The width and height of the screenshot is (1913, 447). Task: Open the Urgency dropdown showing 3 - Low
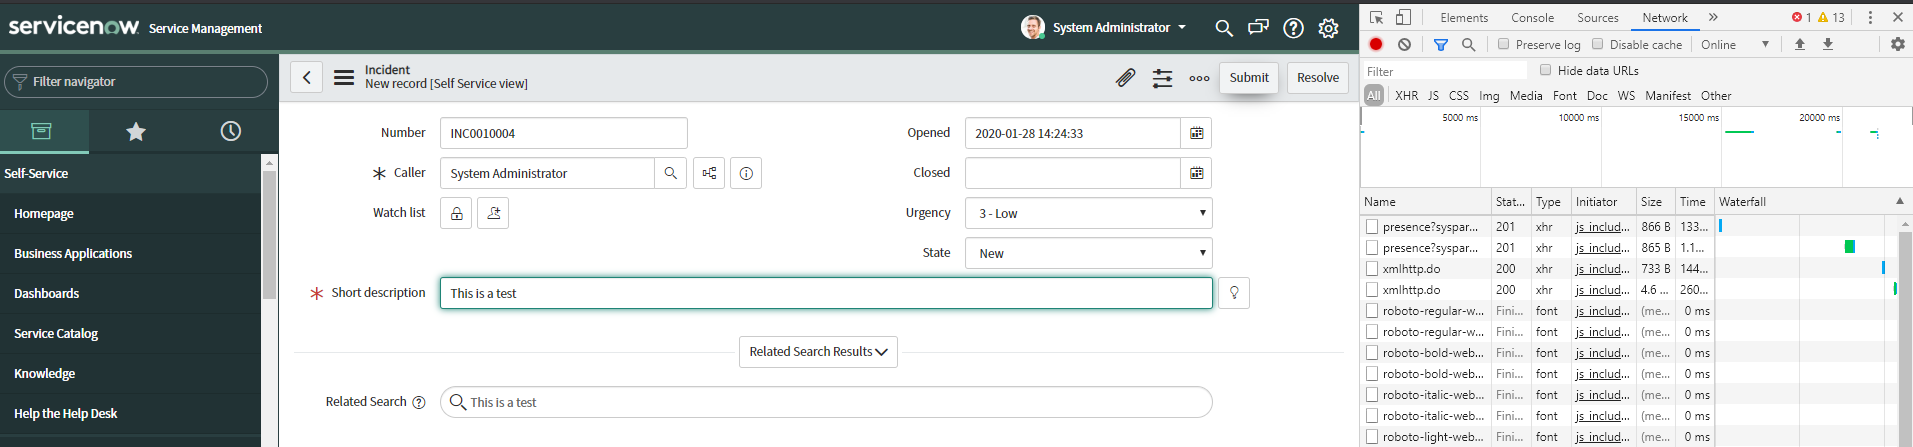coord(1088,213)
